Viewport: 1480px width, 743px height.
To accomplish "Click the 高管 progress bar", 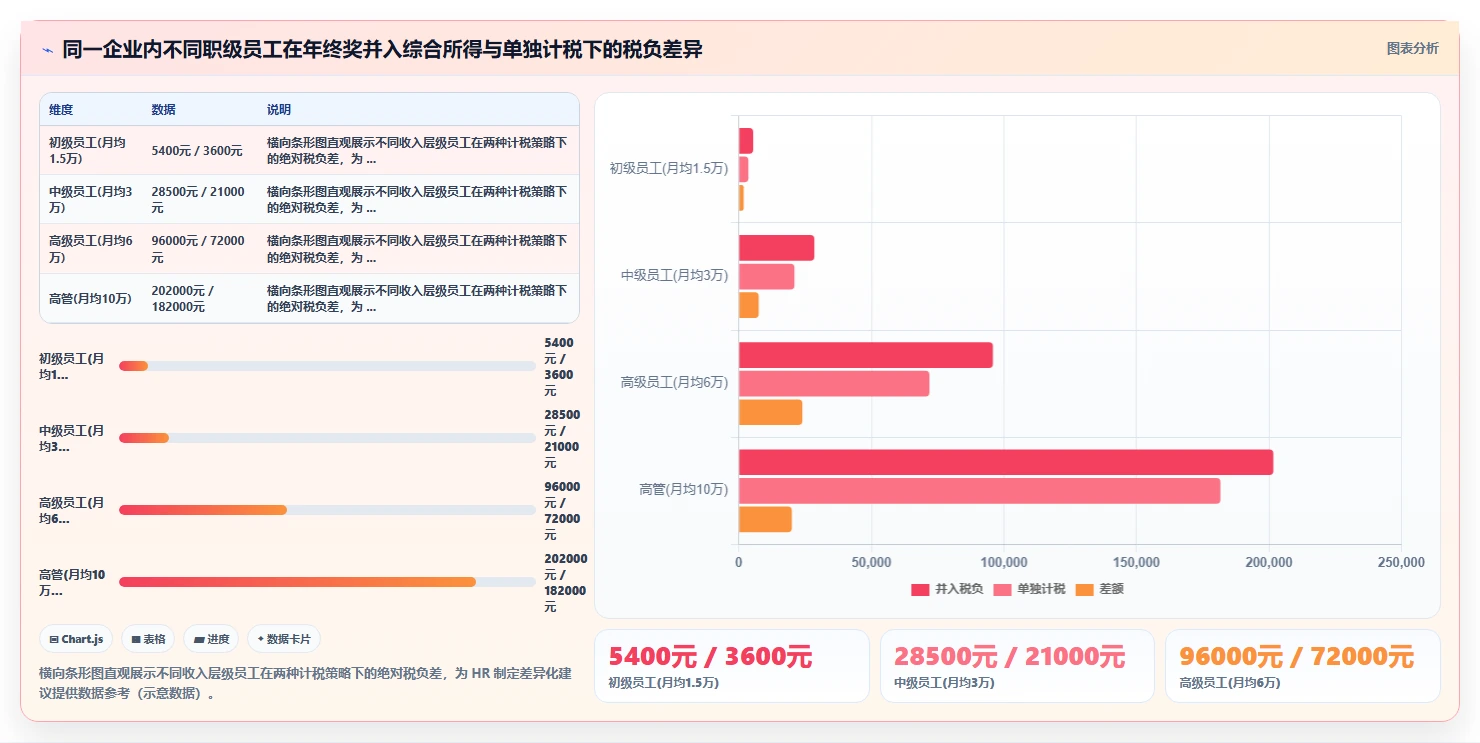I will pyautogui.click(x=327, y=582).
